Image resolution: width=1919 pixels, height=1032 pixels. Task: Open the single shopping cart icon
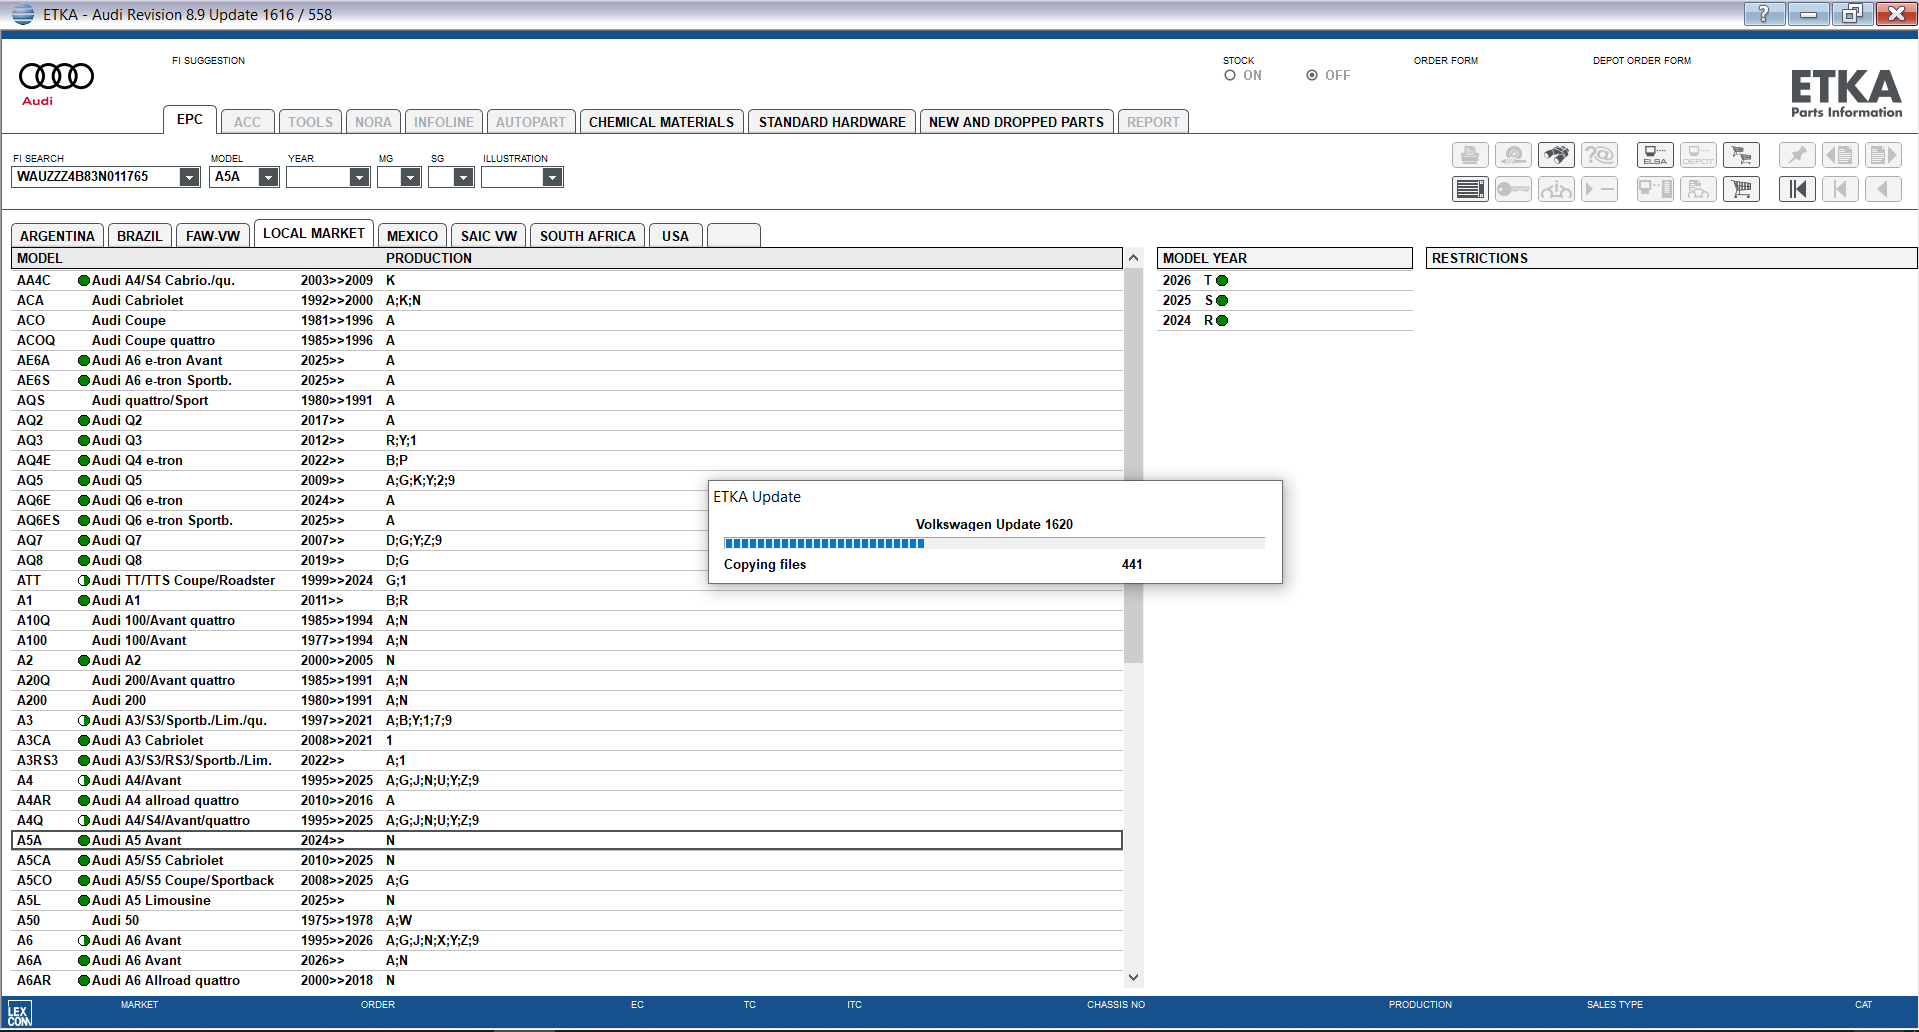coord(1741,189)
